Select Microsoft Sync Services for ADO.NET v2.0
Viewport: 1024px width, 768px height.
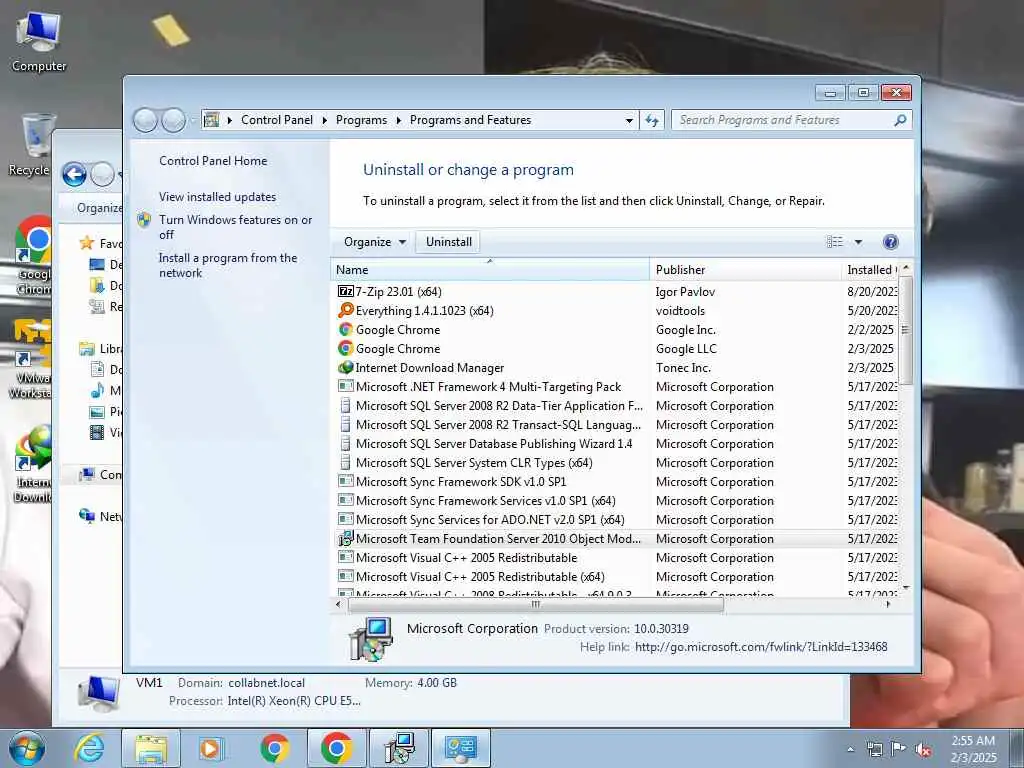tap(490, 519)
